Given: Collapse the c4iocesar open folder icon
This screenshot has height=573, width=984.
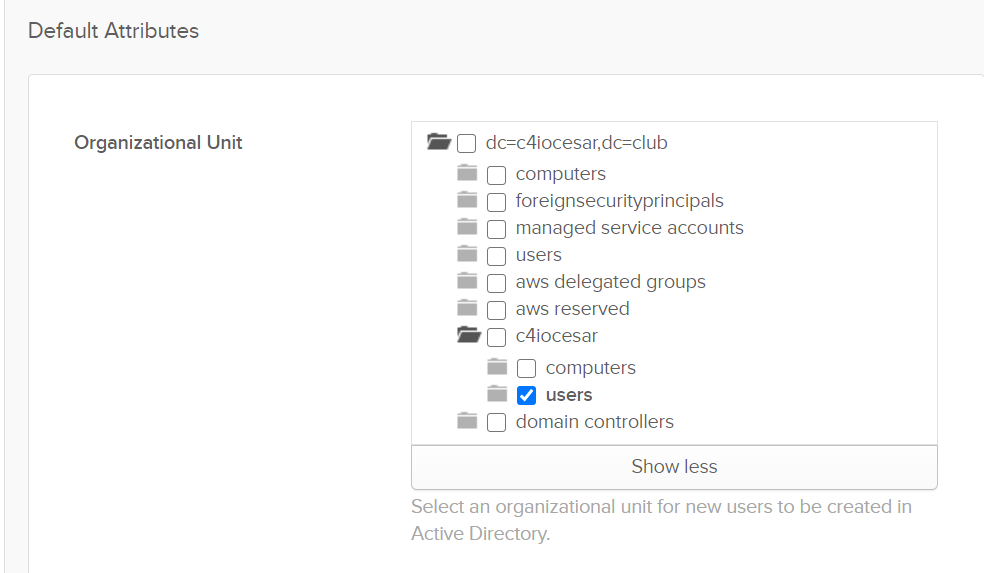Looking at the screenshot, I should pyautogui.click(x=468, y=335).
